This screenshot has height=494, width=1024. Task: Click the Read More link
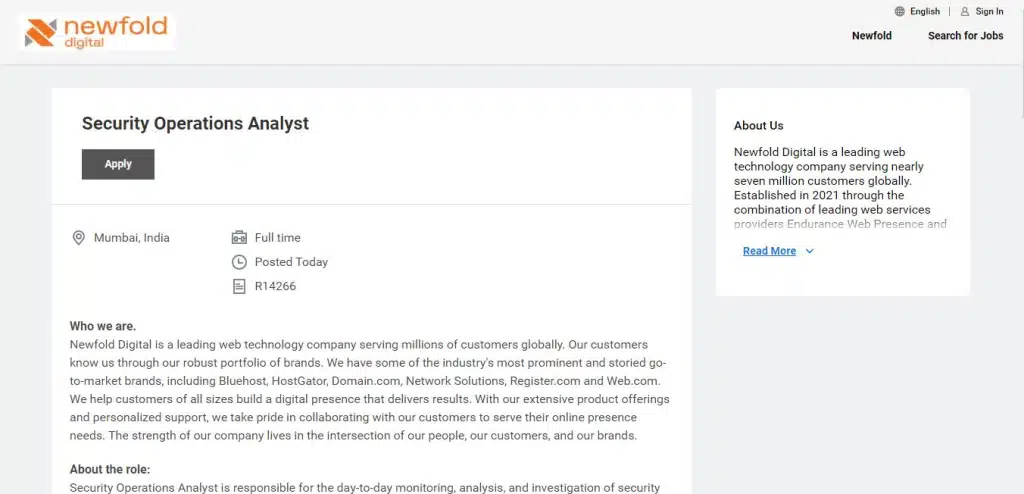769,251
